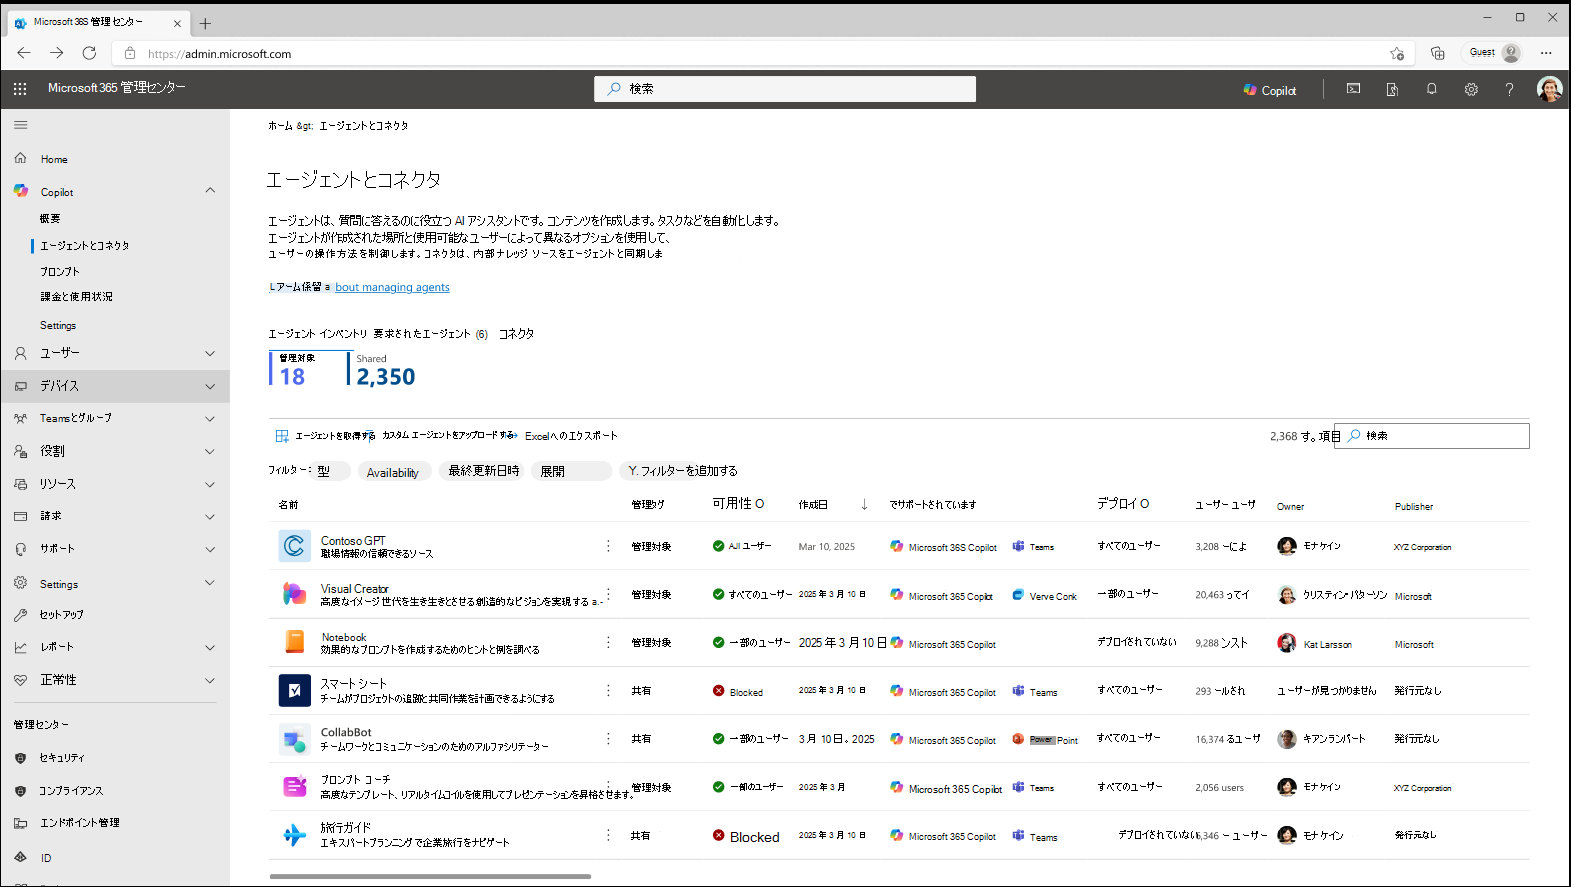Expand the デバイス navigation section

click(x=210, y=386)
